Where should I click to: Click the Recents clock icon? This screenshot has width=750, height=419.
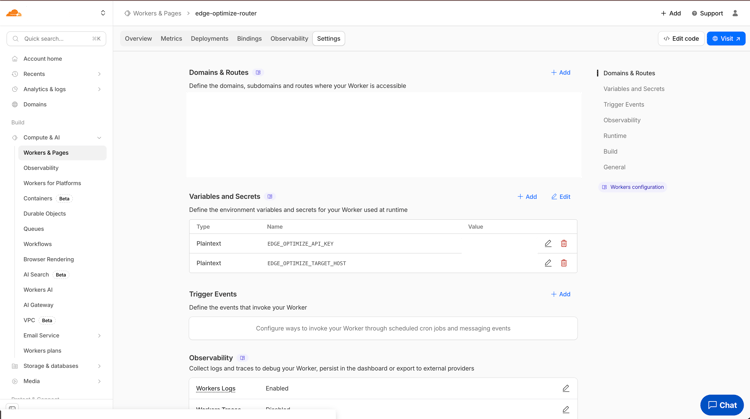pos(15,74)
